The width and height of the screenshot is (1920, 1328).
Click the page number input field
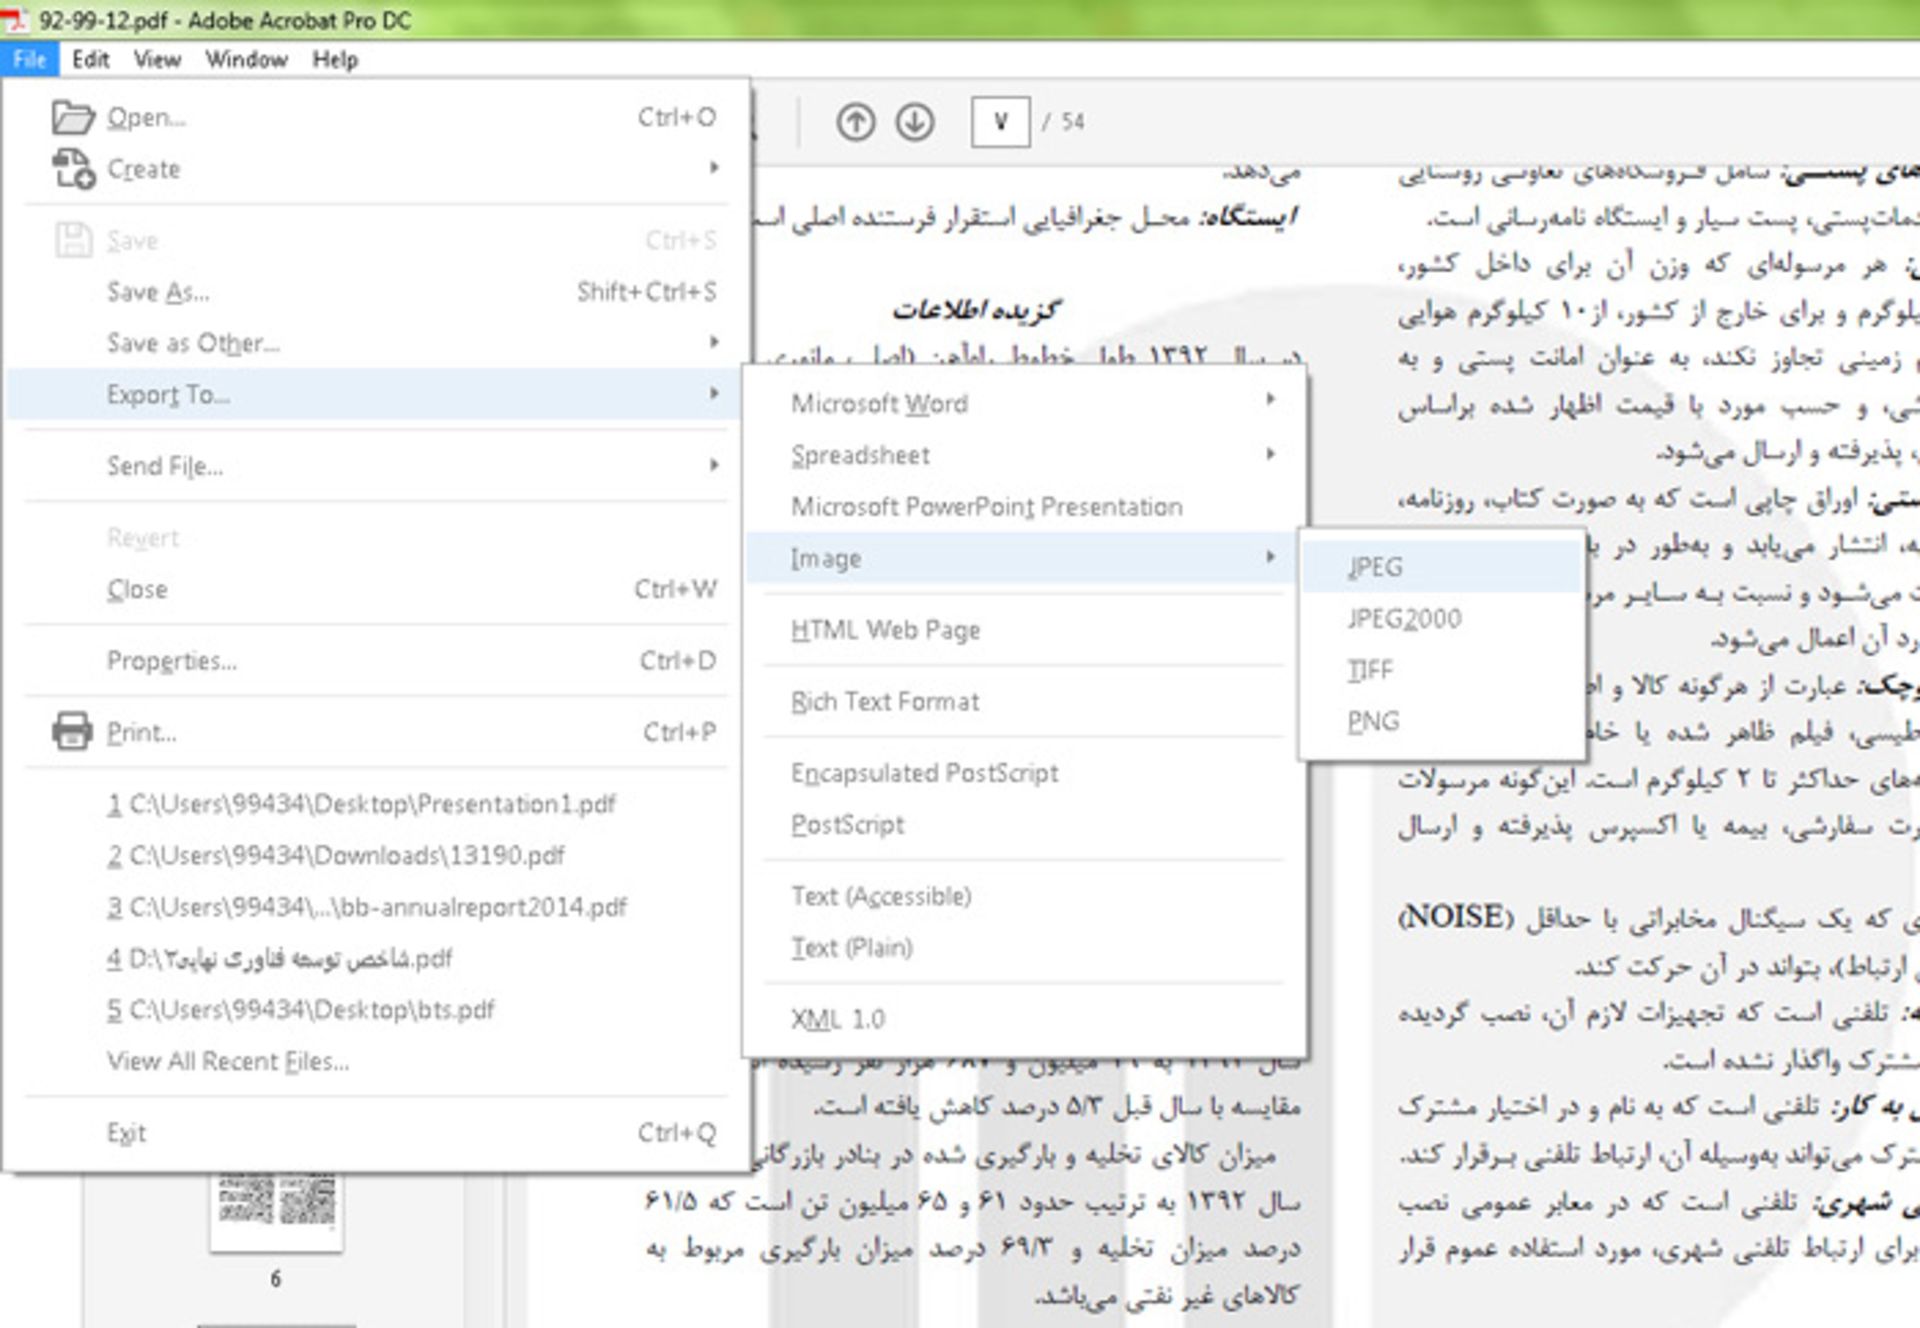coord(999,121)
